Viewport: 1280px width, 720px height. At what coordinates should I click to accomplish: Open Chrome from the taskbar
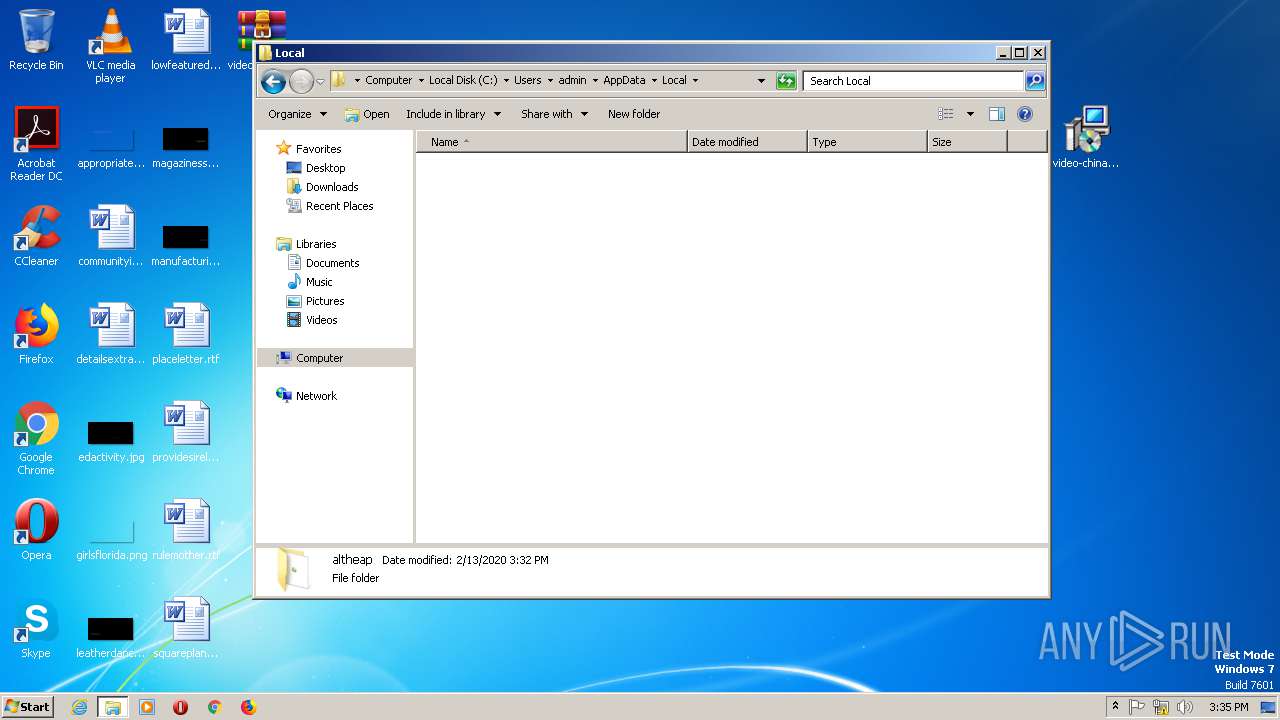point(214,707)
